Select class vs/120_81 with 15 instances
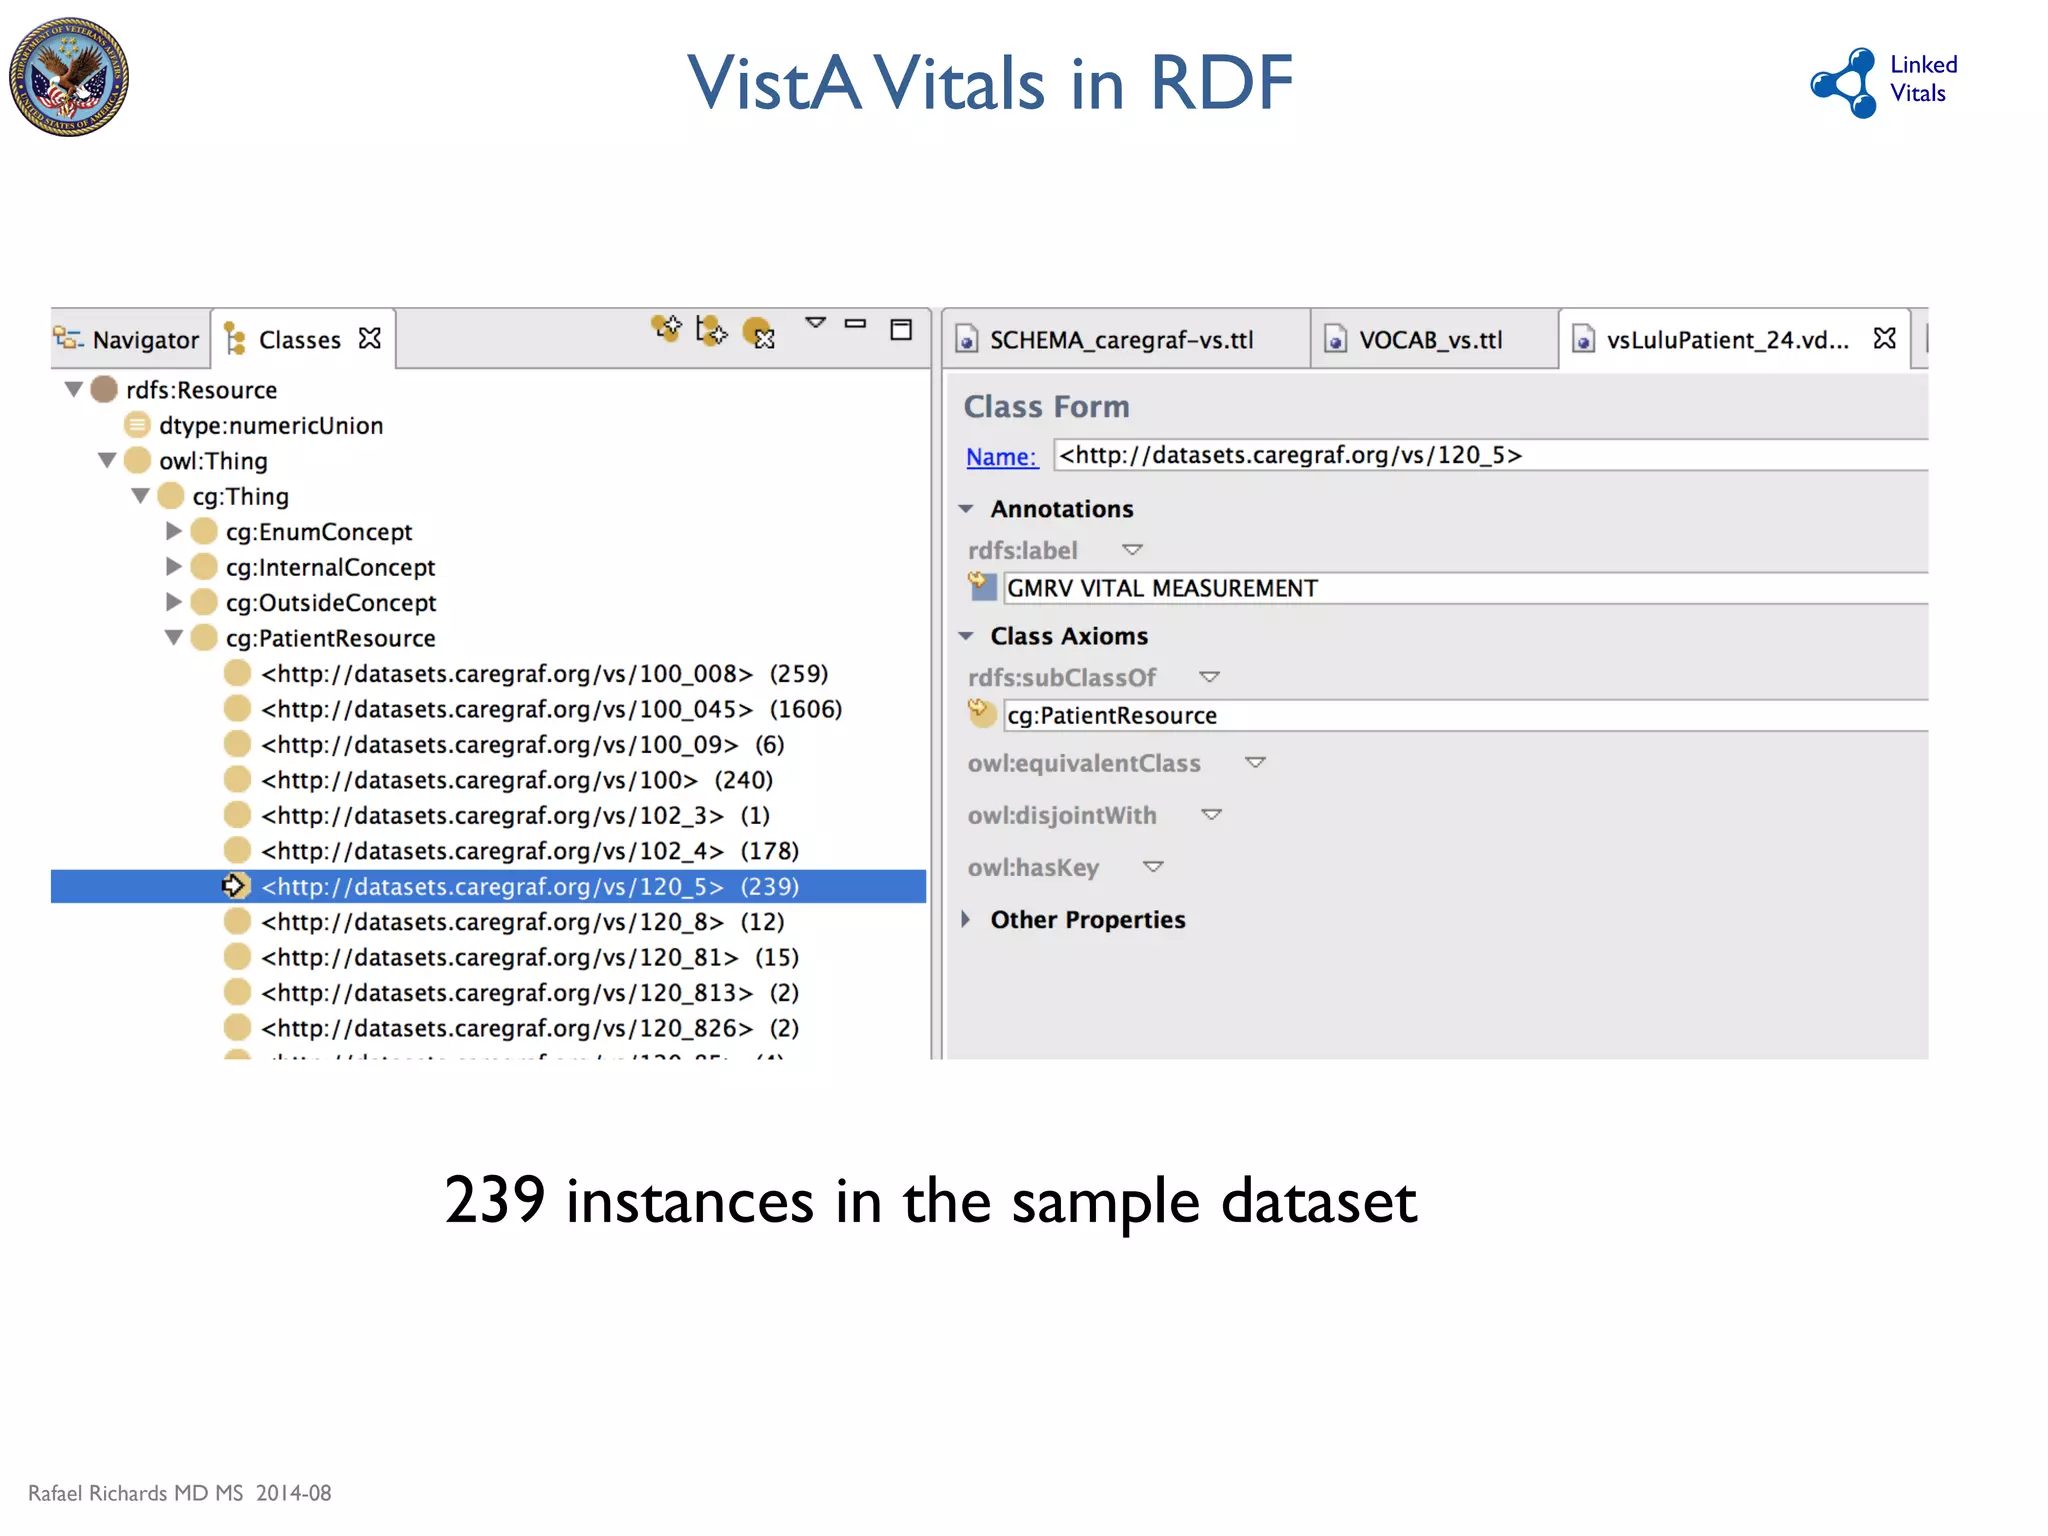 [530, 958]
